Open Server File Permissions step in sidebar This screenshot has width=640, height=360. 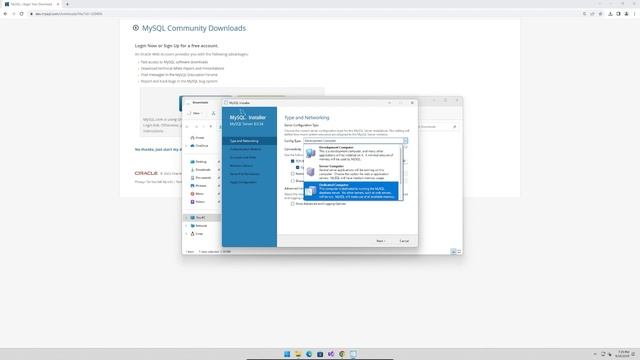[245, 174]
